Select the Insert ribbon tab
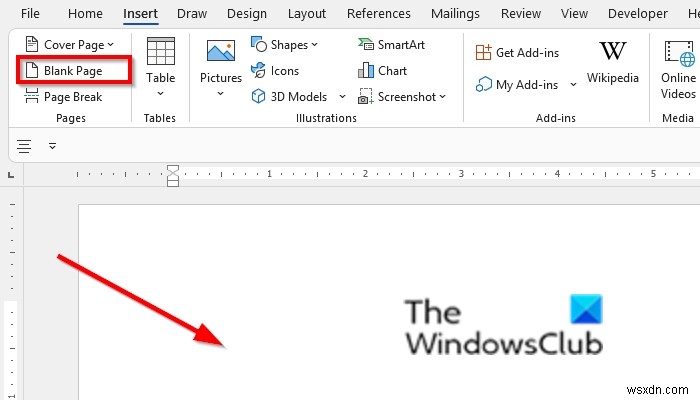The image size is (700, 400). pyautogui.click(x=141, y=14)
